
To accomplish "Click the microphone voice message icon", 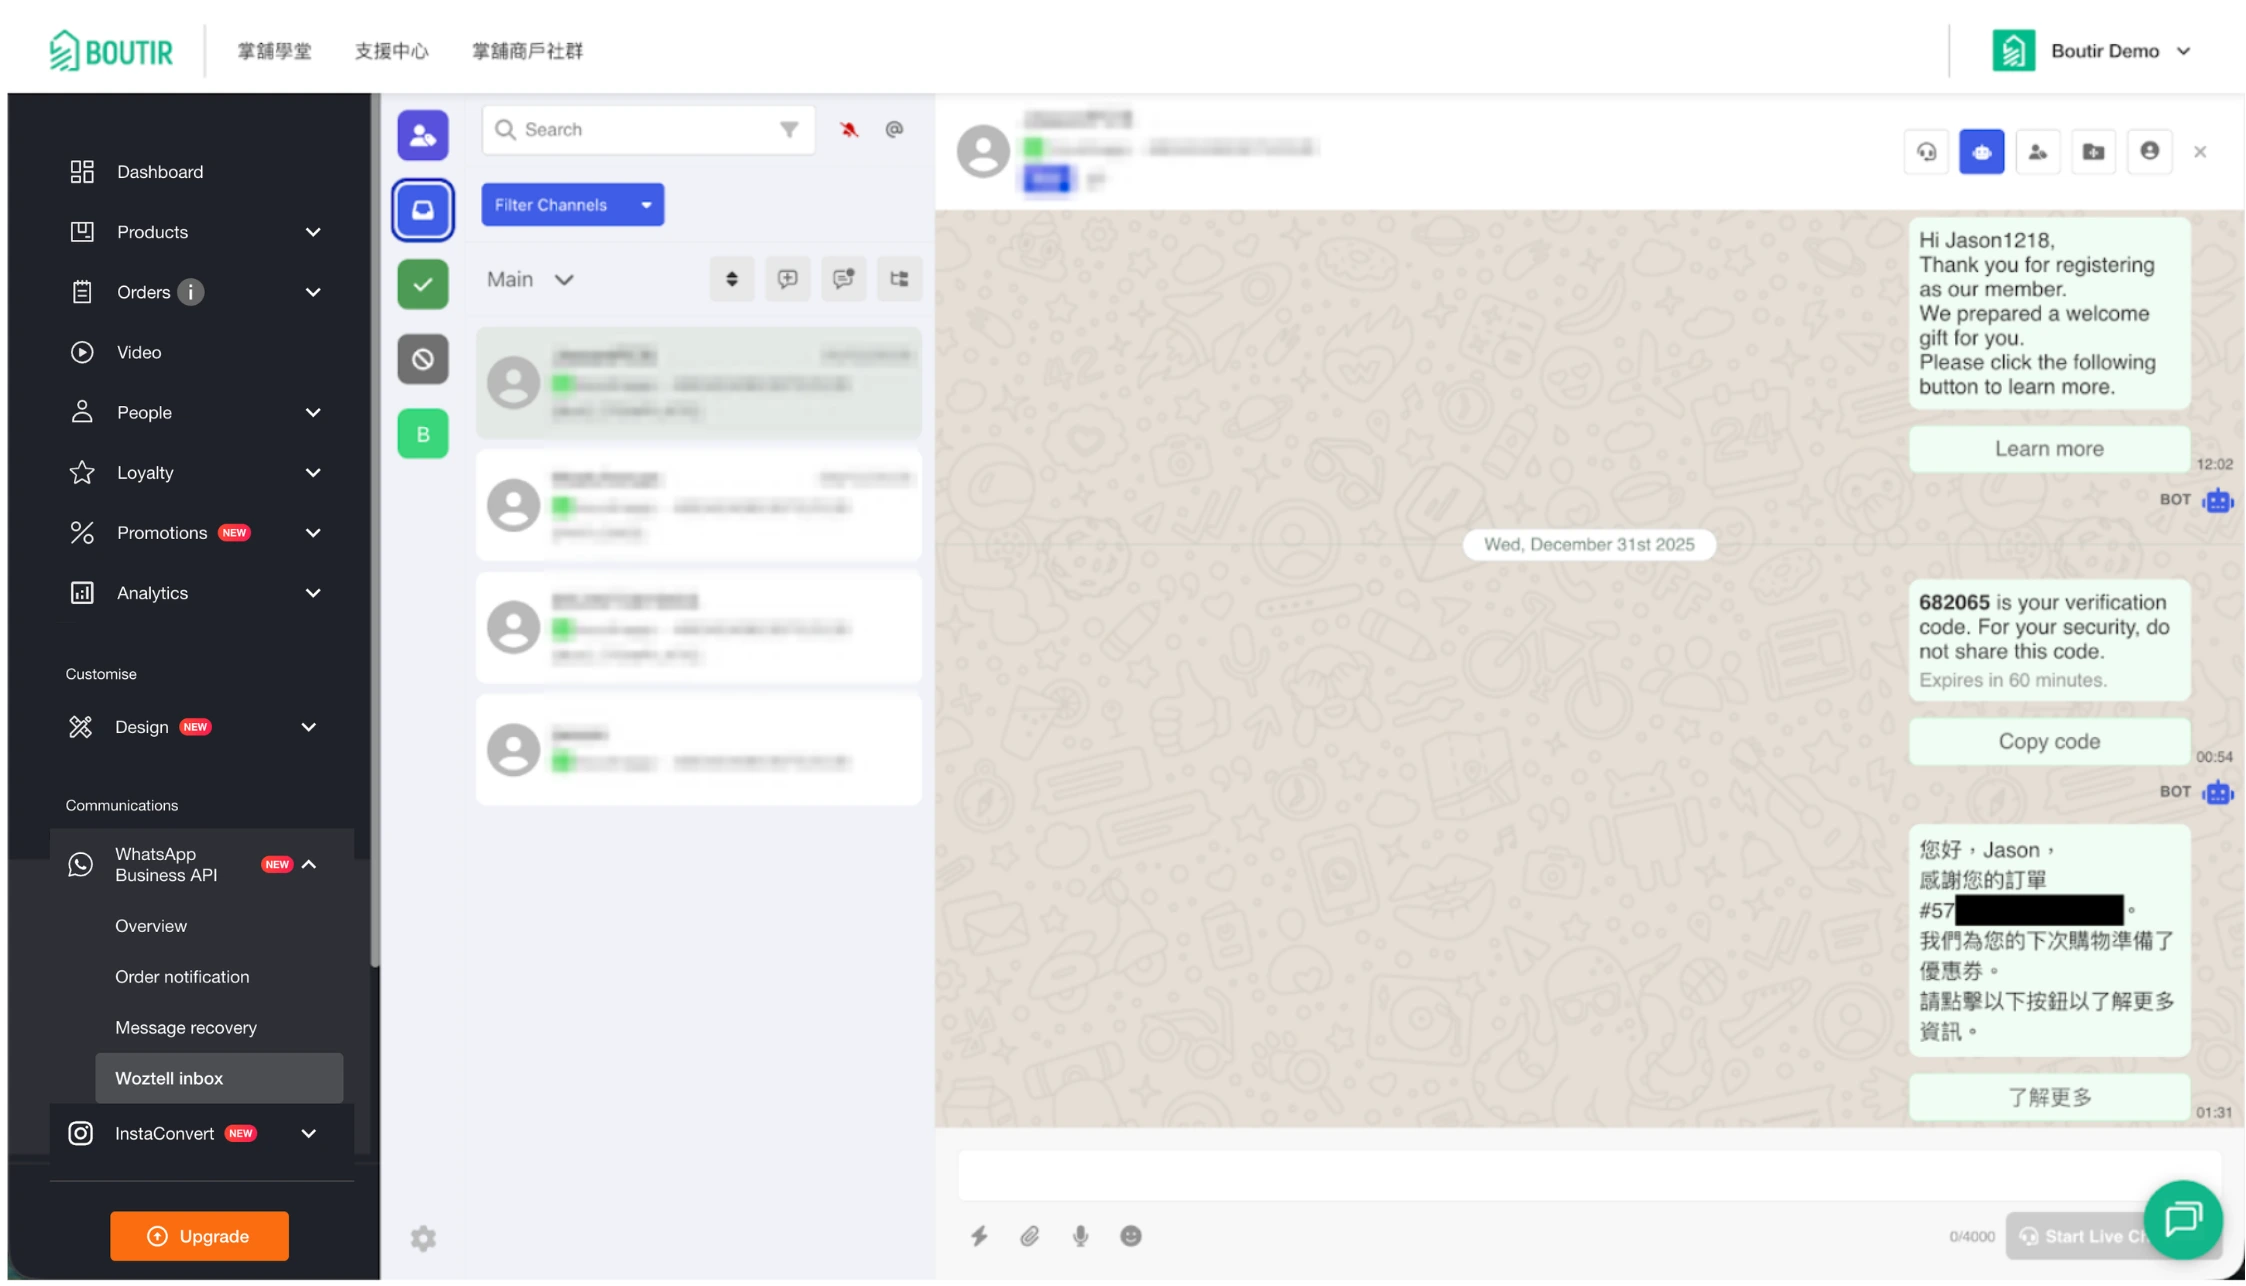I will coord(1080,1236).
